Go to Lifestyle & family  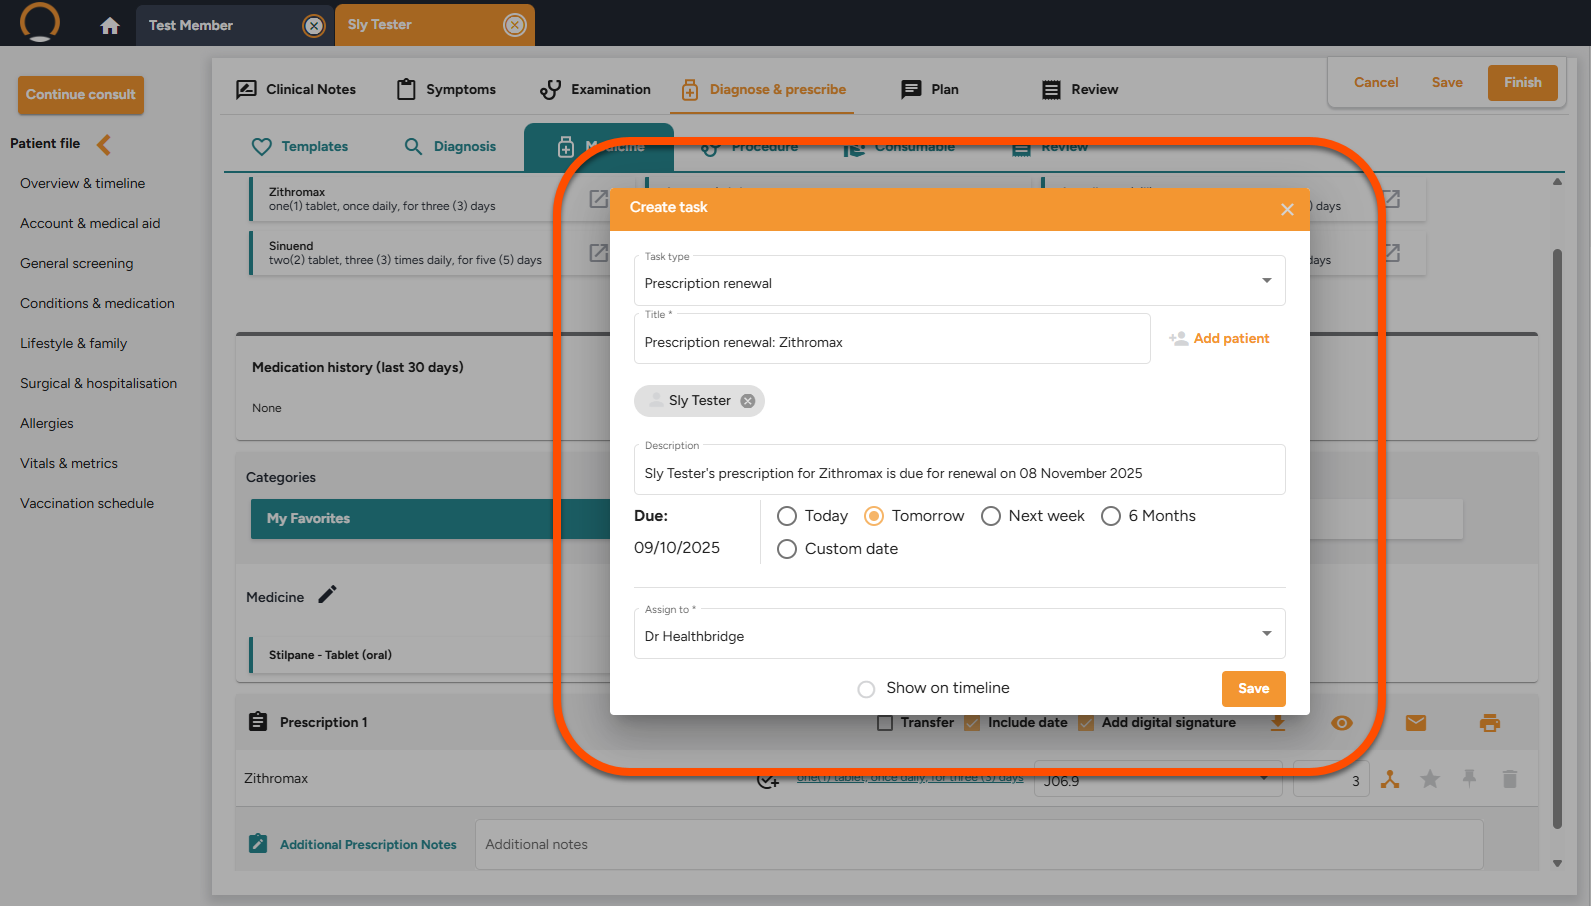click(74, 343)
